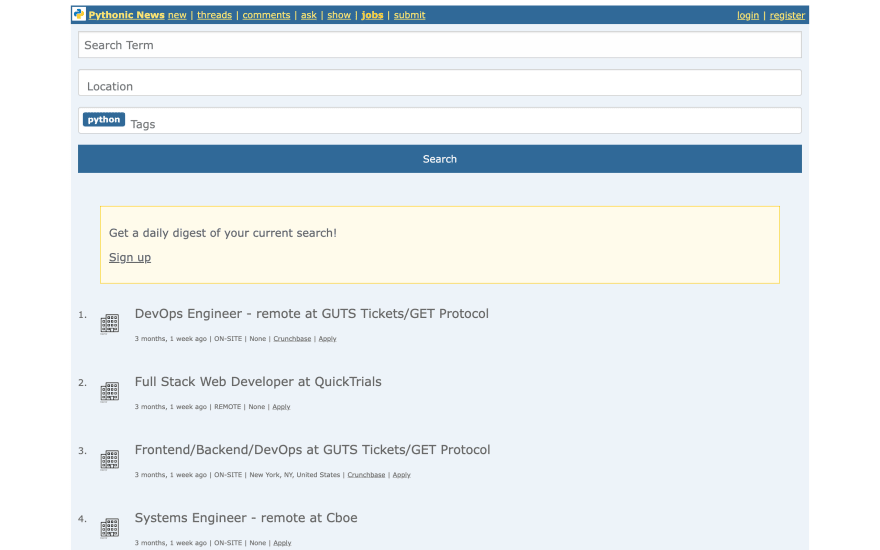The width and height of the screenshot is (880, 550).
Task: Click the register link
Action: coord(787,15)
